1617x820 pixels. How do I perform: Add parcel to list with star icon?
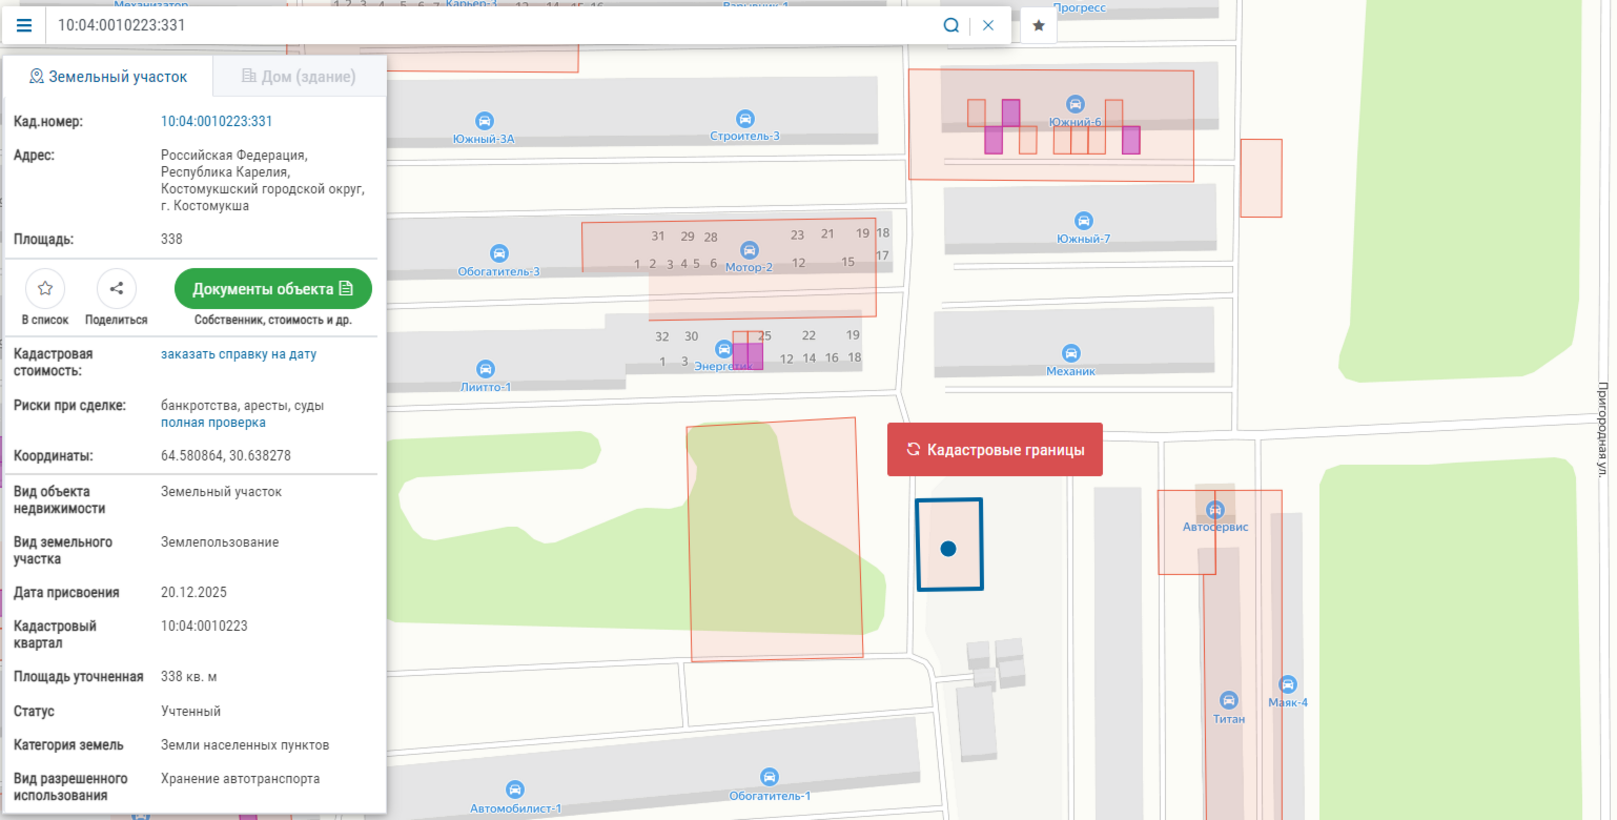[45, 289]
